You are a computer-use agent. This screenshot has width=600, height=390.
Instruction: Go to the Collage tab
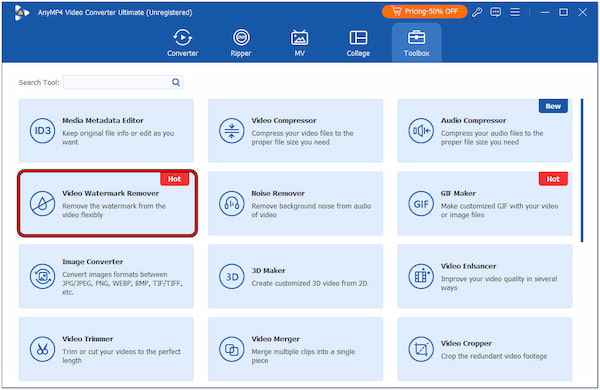pyautogui.click(x=358, y=43)
